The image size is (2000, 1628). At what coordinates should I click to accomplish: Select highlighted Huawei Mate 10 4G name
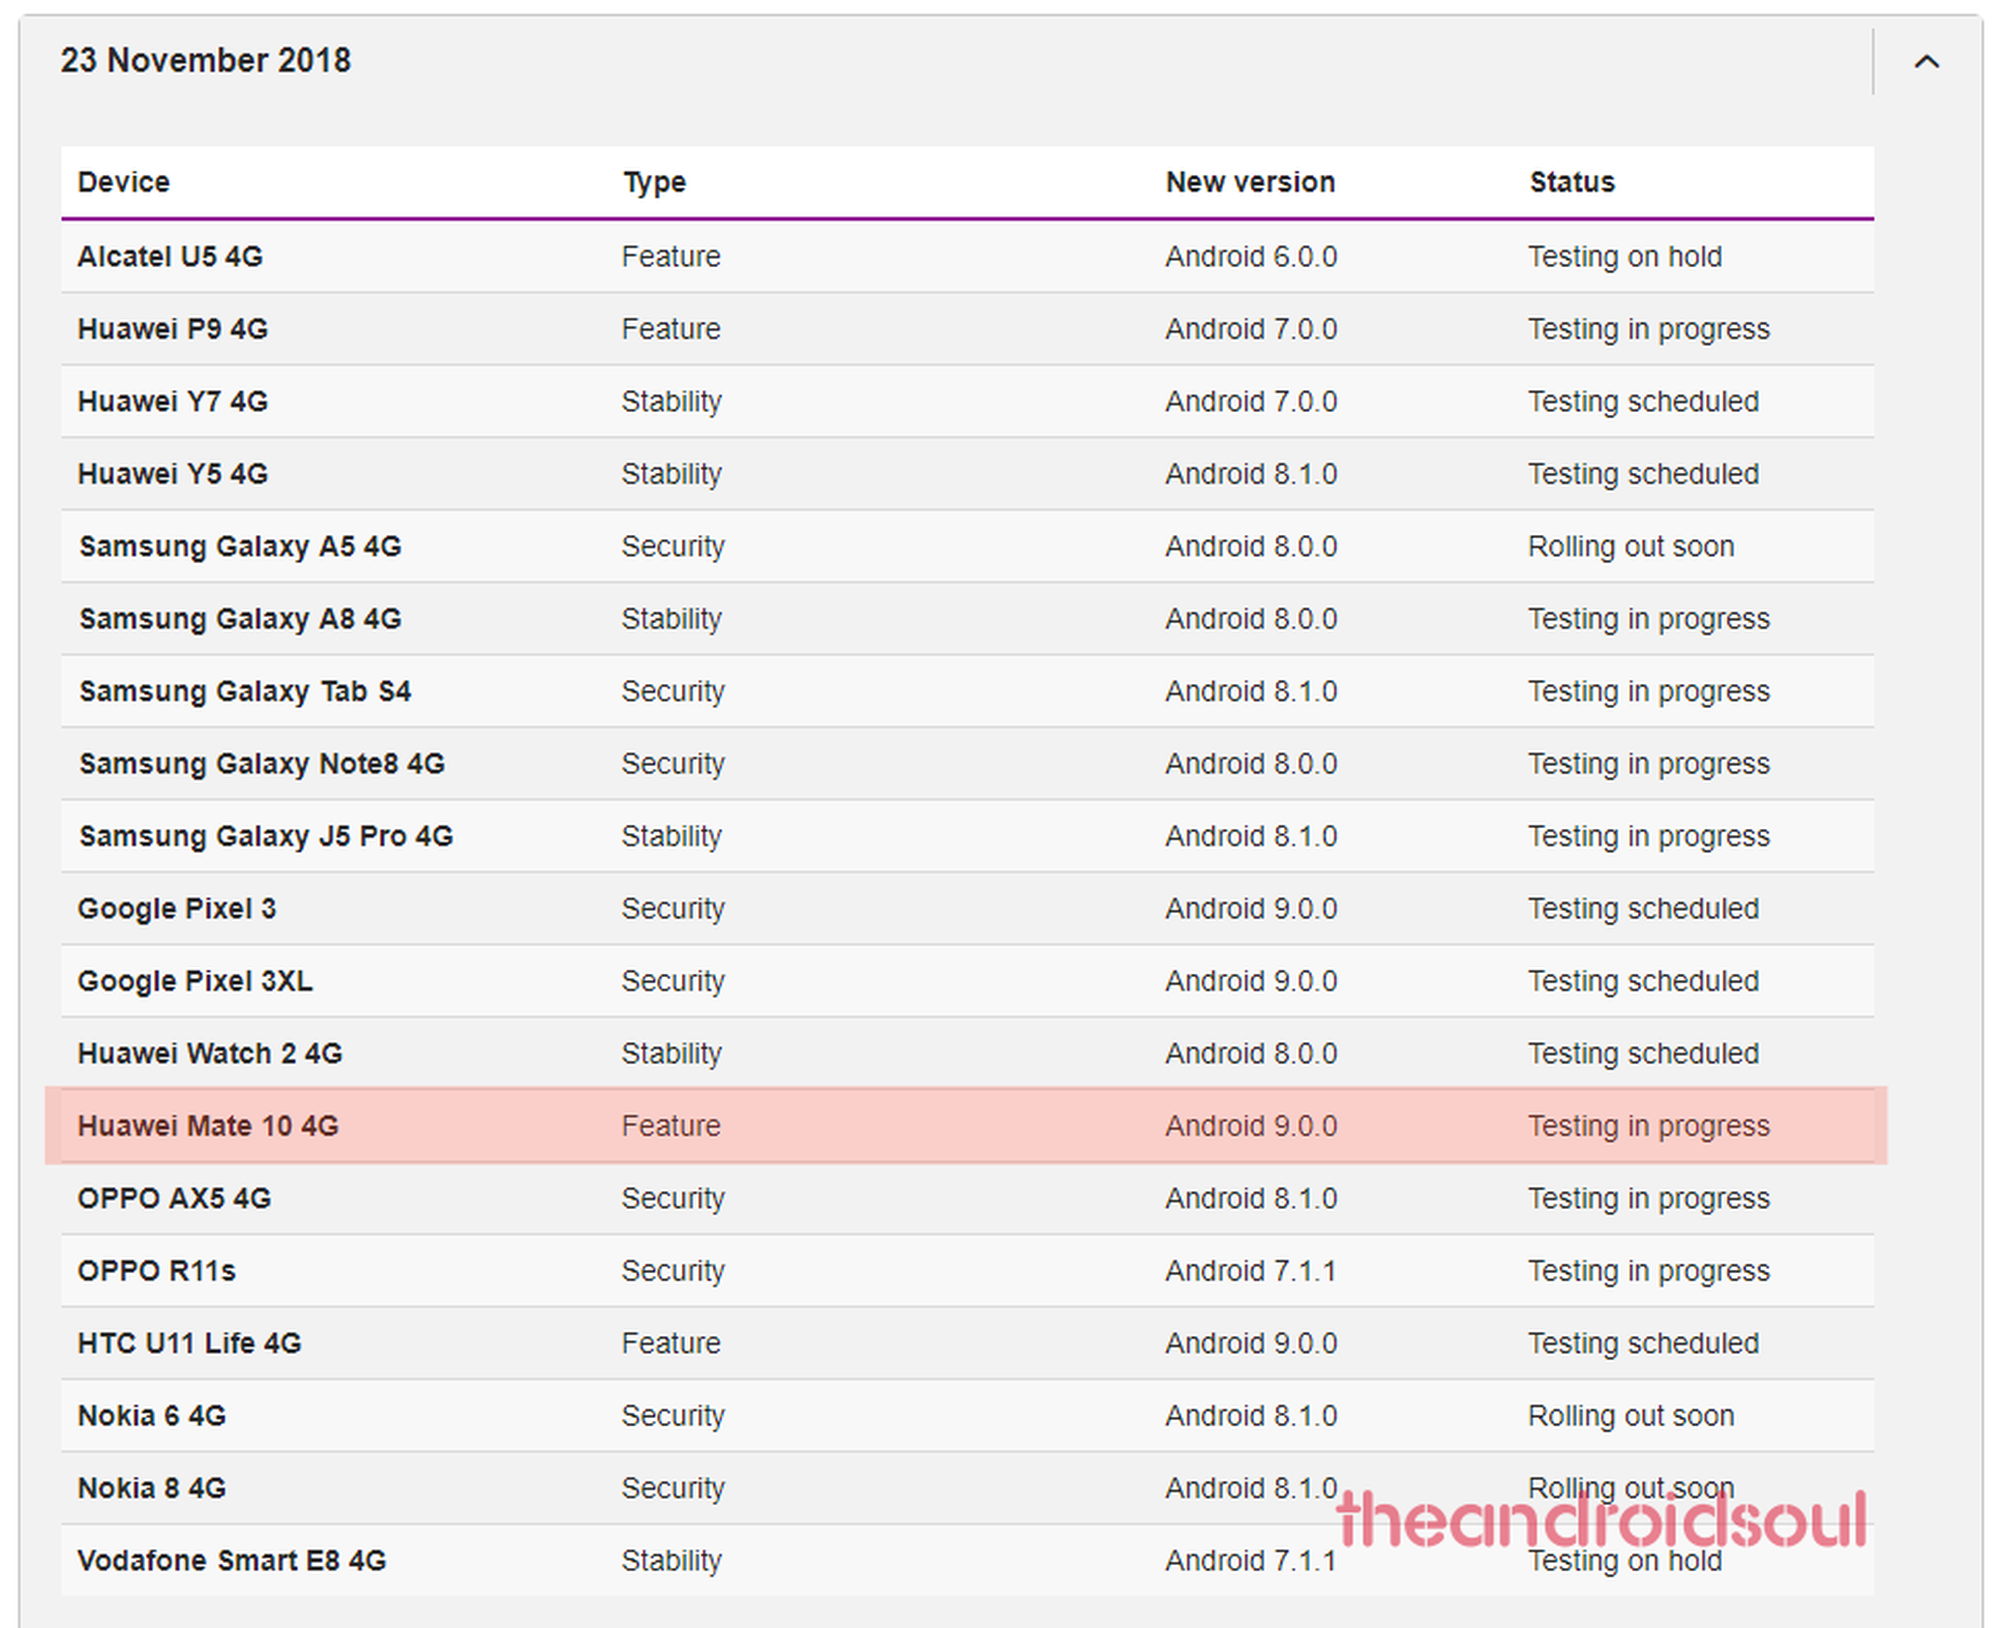(x=208, y=1126)
